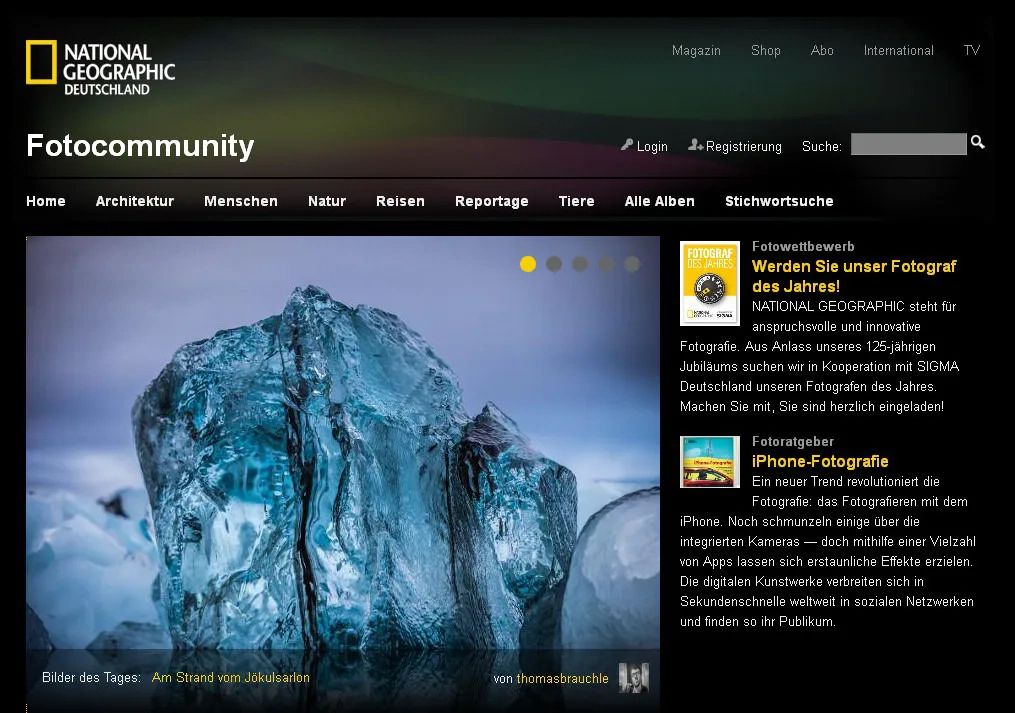Click 'Werden Sie unser Fotograf des Jahres!' headline
Image resolution: width=1015 pixels, height=713 pixels.
pyautogui.click(x=853, y=276)
